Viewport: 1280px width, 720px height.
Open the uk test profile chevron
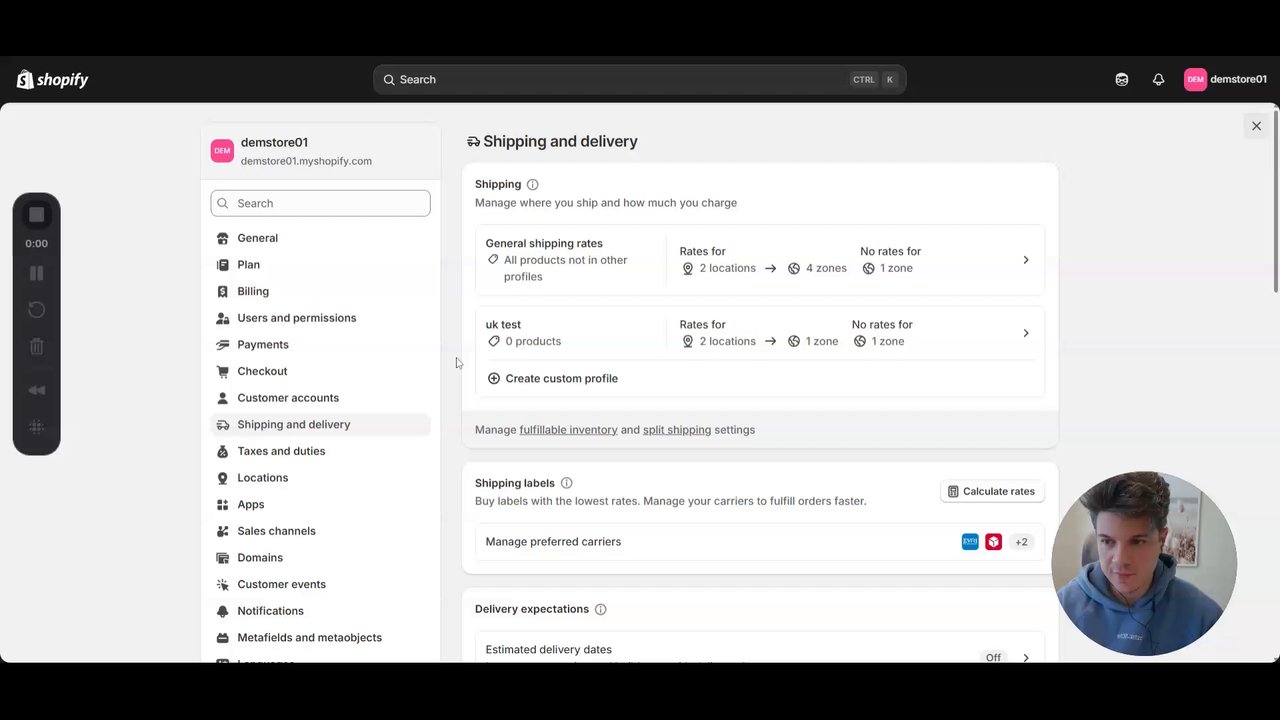pyautogui.click(x=1025, y=333)
